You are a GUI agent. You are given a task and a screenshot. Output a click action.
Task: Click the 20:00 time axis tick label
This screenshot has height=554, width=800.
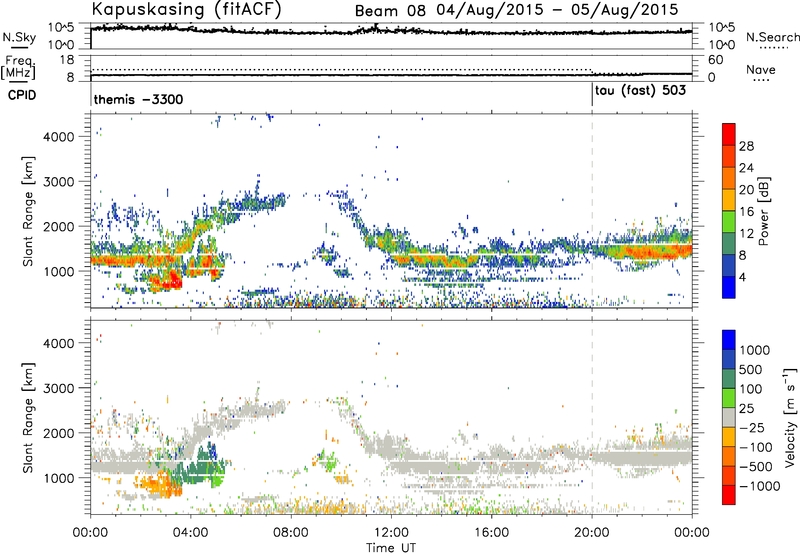point(592,533)
